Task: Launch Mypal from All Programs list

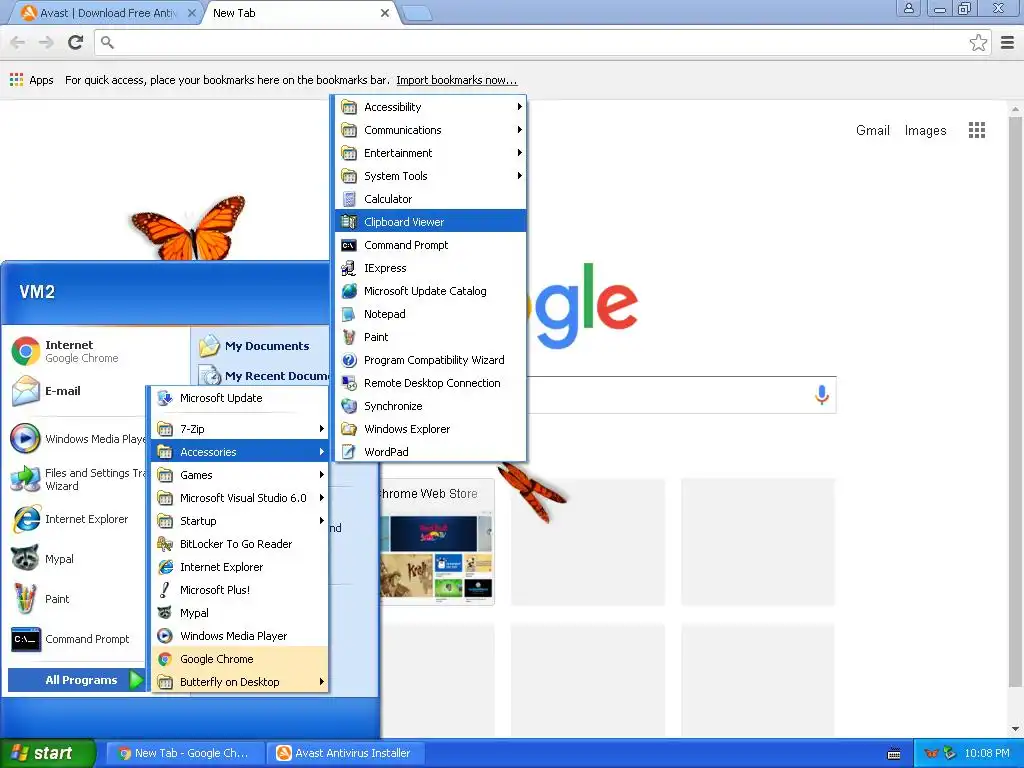Action: point(240,613)
